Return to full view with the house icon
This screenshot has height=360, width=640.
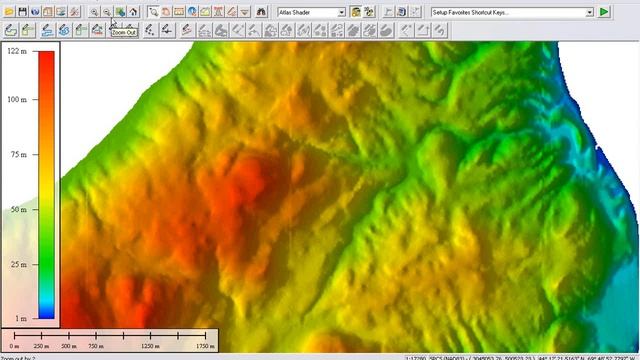tap(133, 12)
